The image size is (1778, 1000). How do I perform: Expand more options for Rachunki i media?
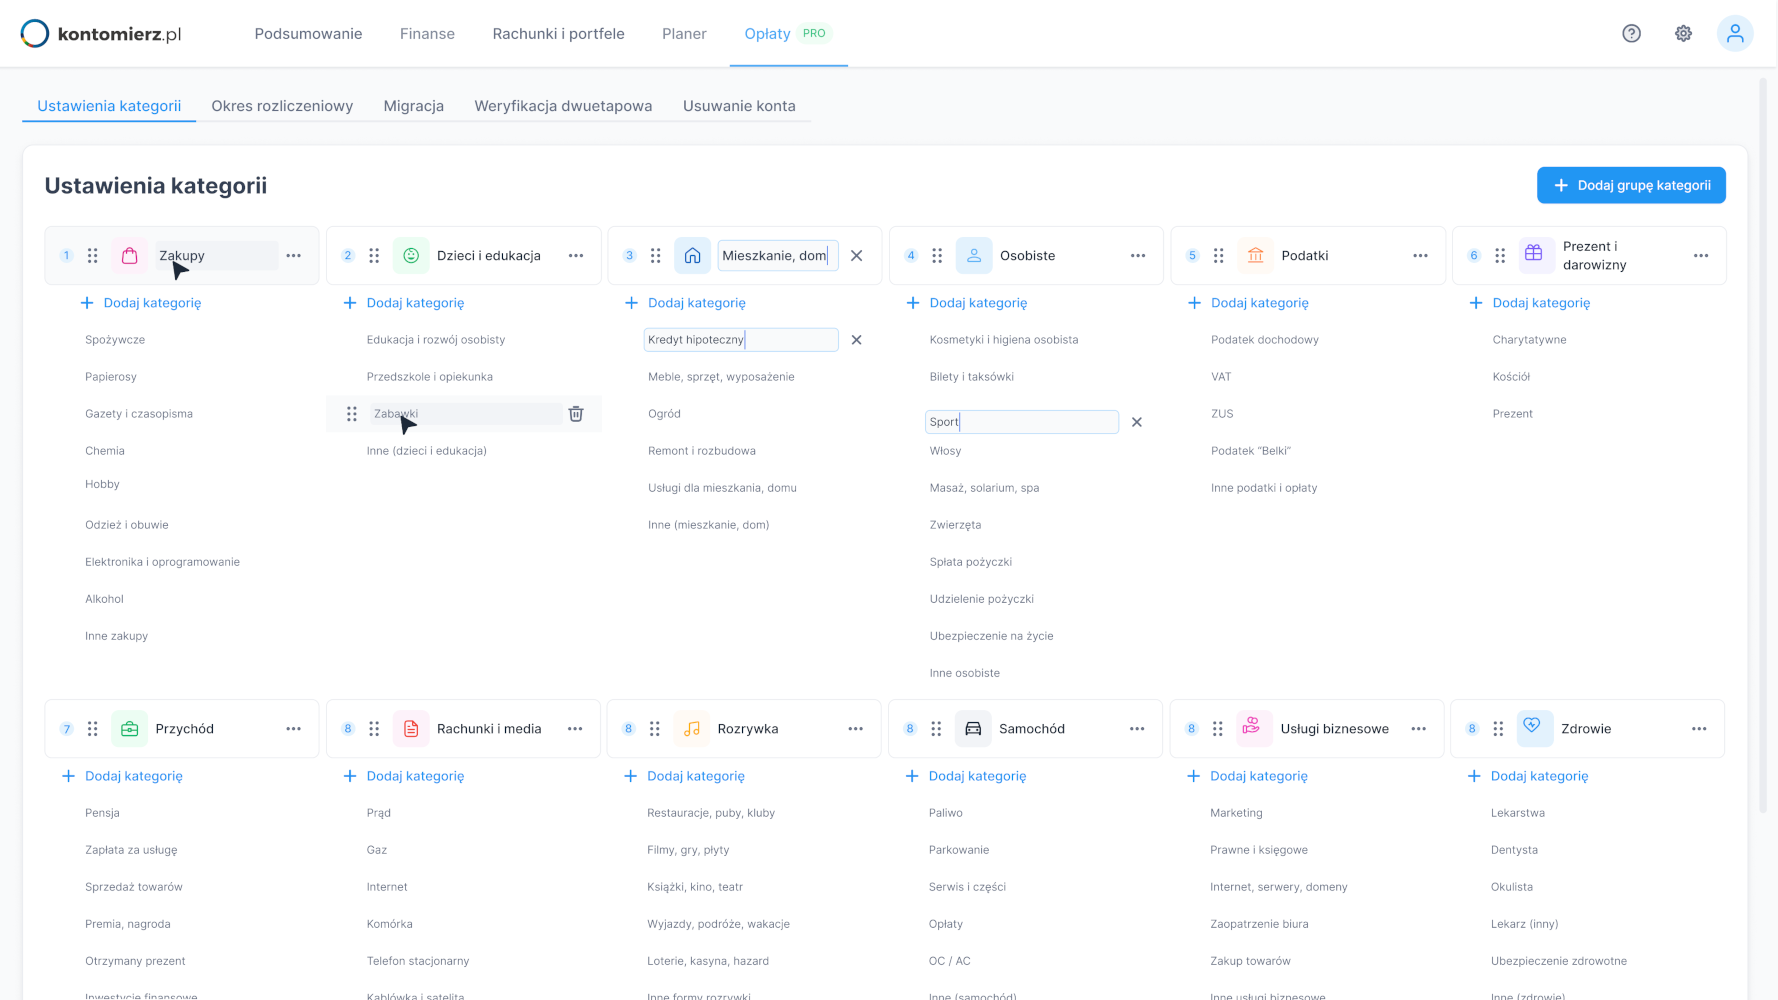point(575,729)
